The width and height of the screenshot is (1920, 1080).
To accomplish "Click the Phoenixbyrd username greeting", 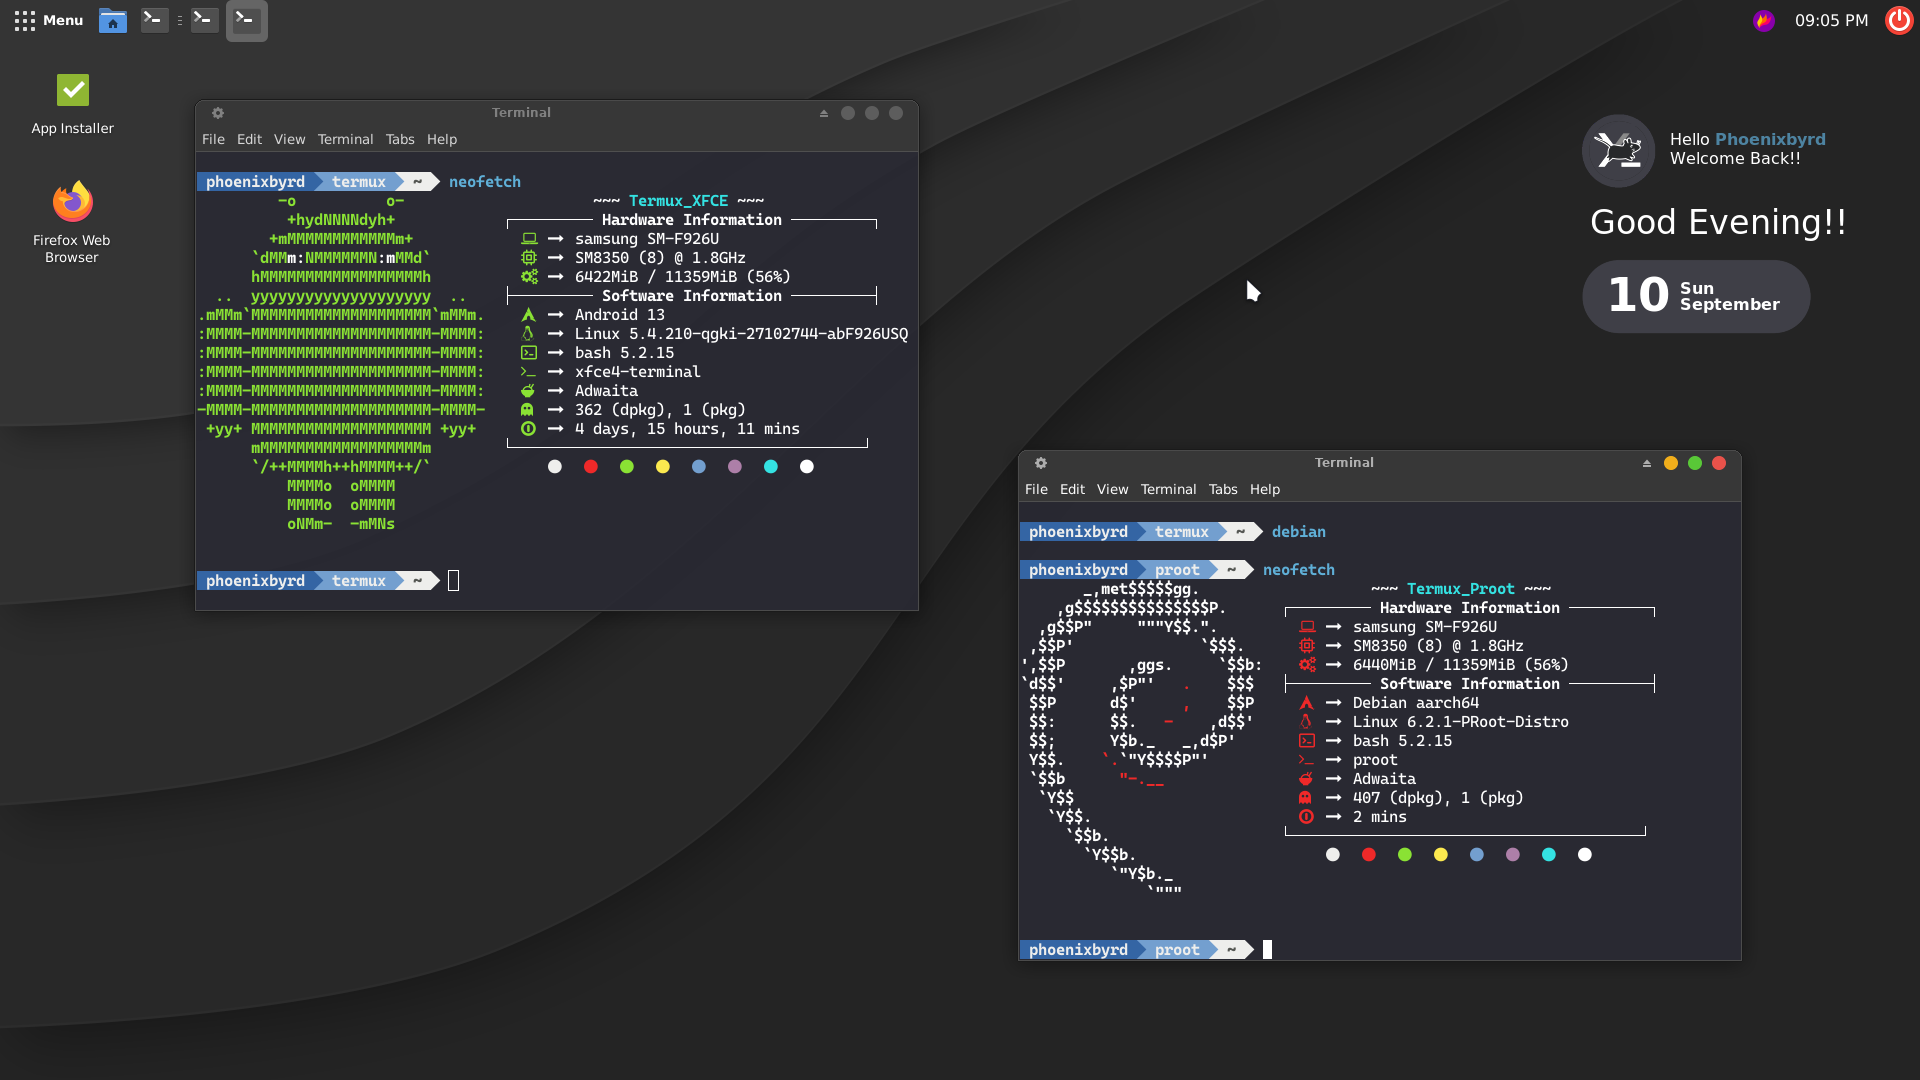I will [x=1770, y=139].
